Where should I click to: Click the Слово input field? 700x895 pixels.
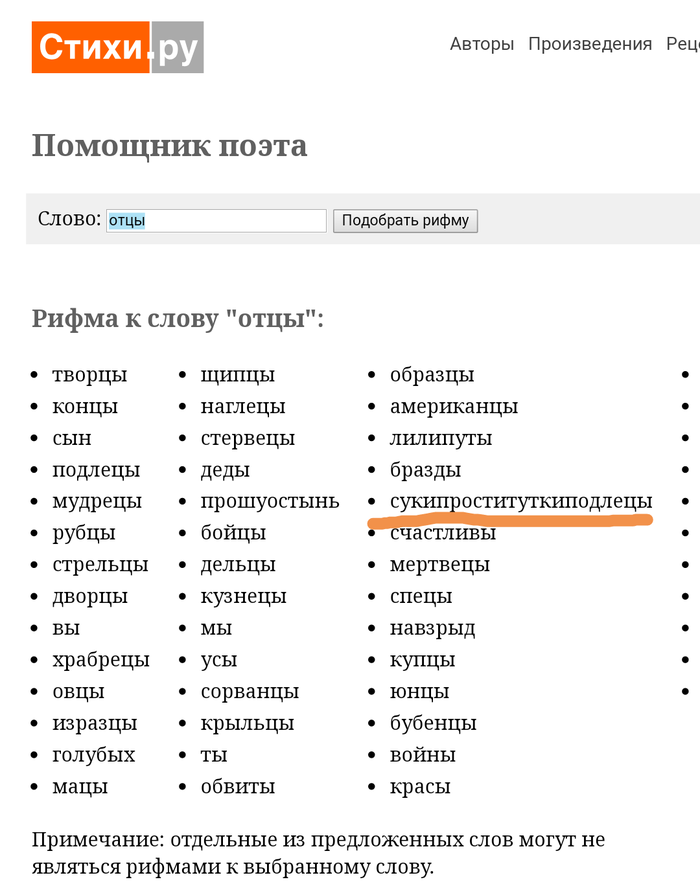(x=216, y=220)
